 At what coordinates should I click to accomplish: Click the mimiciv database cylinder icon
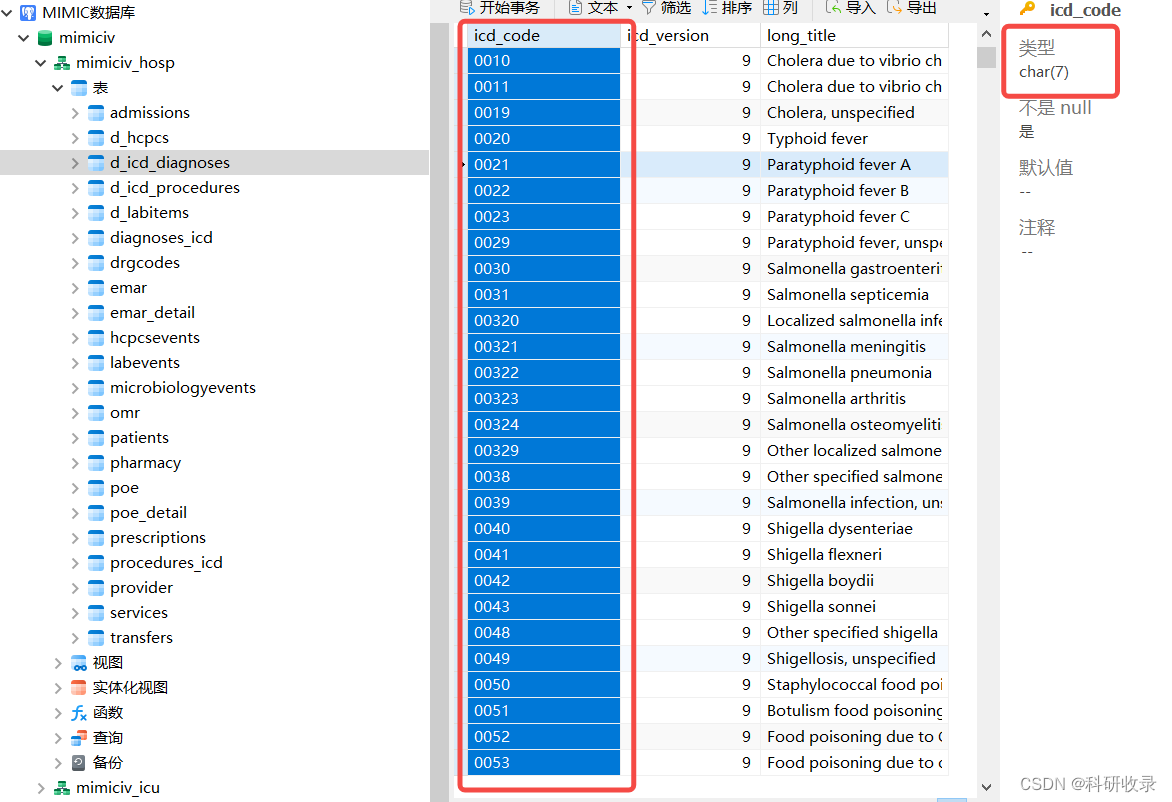[45, 37]
